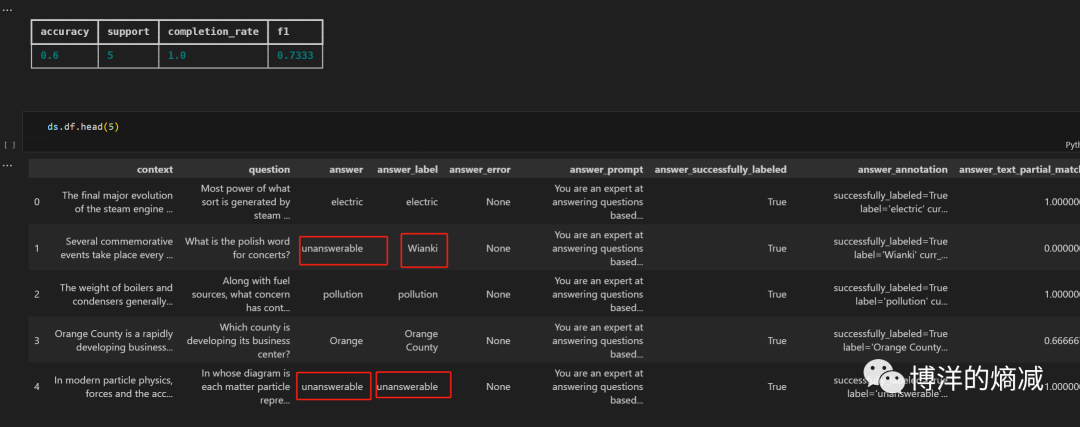Click the answer cell 'unanswerable' in row 4
This screenshot has height=427, width=1080.
(x=332, y=386)
